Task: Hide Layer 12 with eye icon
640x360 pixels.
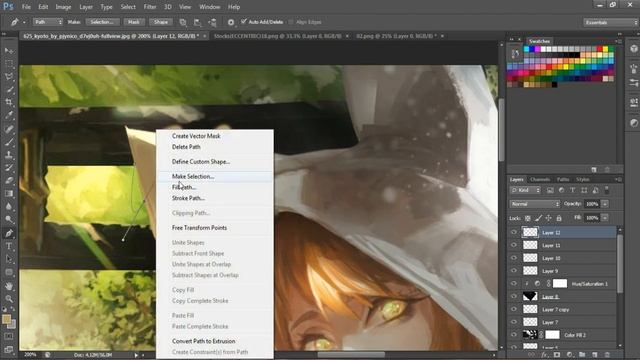Action: (514, 232)
